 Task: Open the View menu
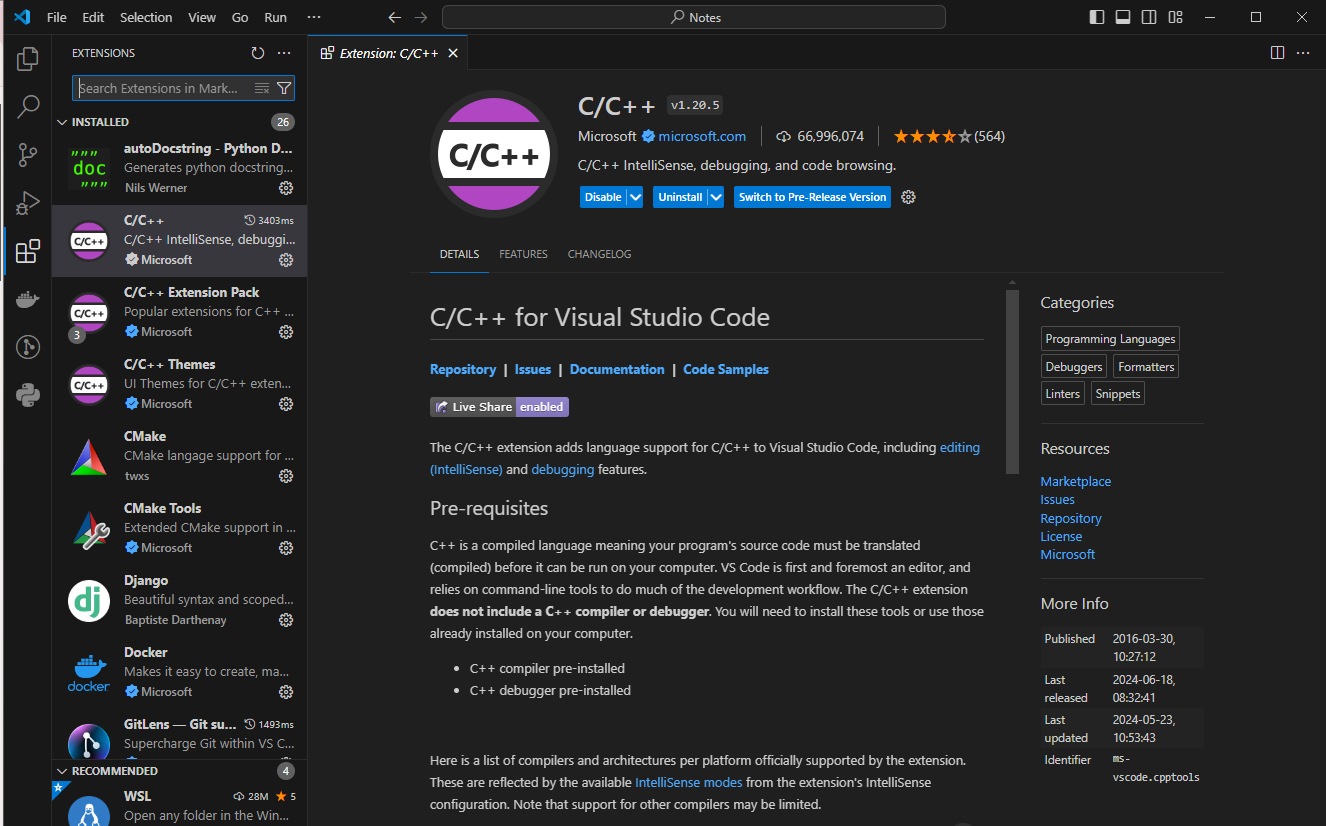202,17
